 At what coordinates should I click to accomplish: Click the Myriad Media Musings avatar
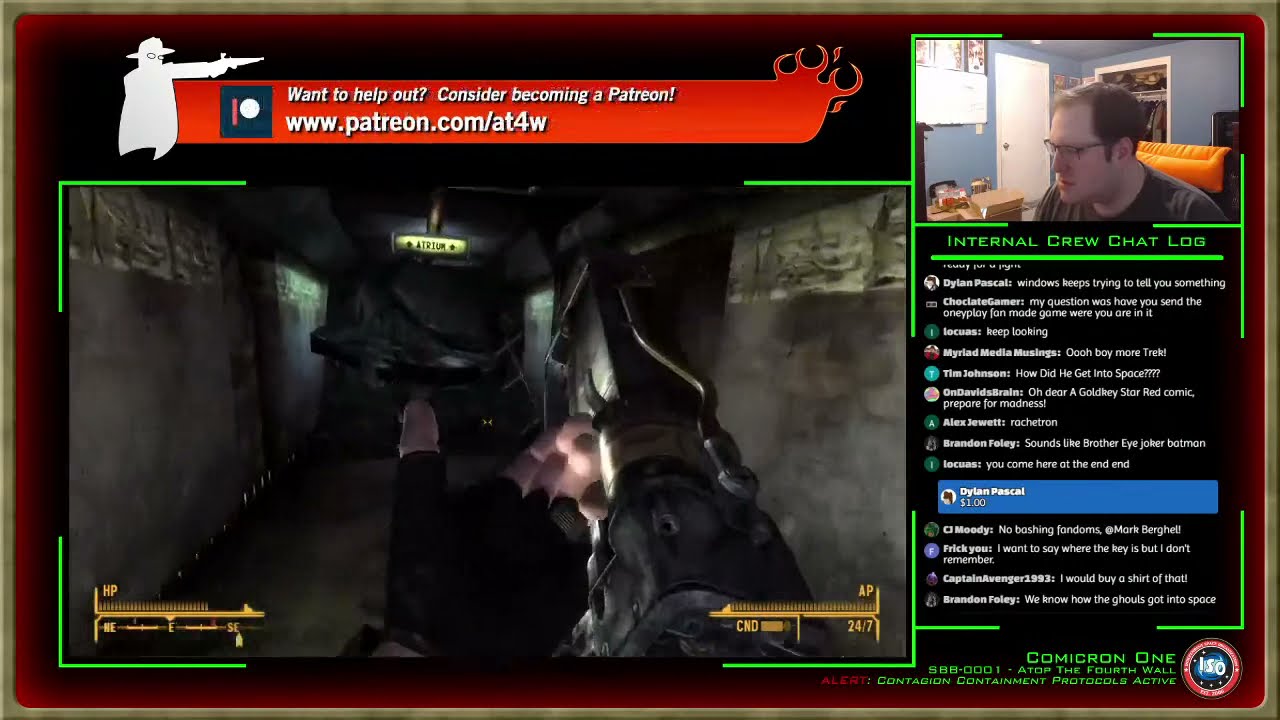[931, 353]
